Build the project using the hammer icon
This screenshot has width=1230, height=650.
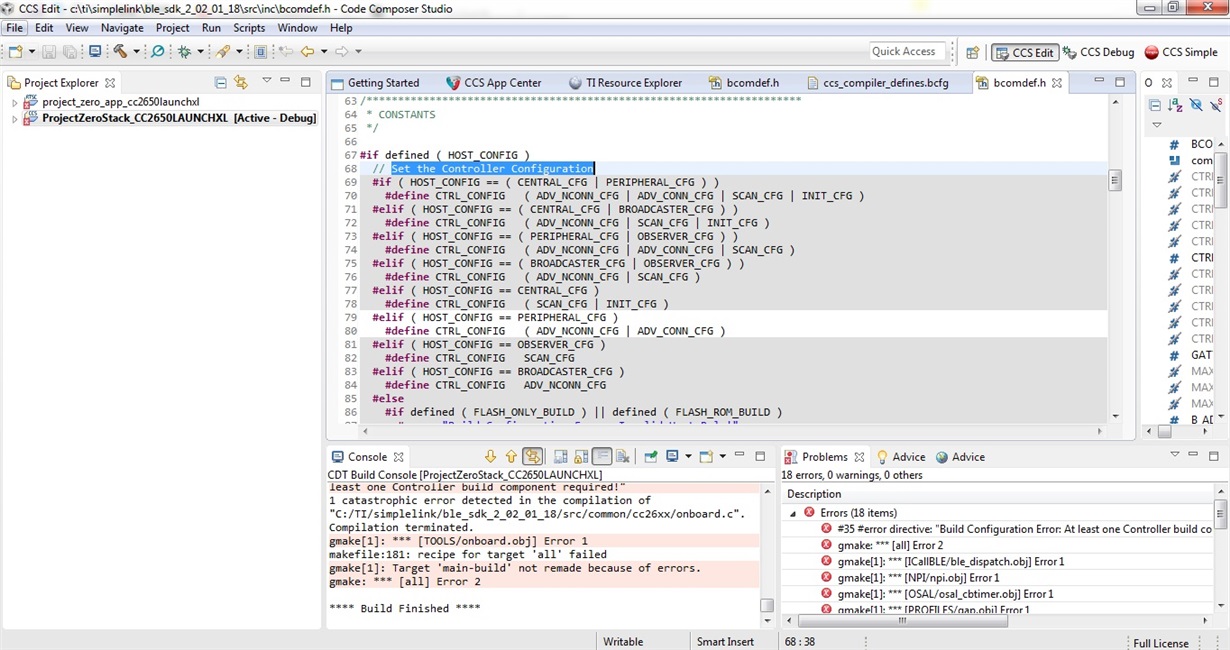click(120, 49)
